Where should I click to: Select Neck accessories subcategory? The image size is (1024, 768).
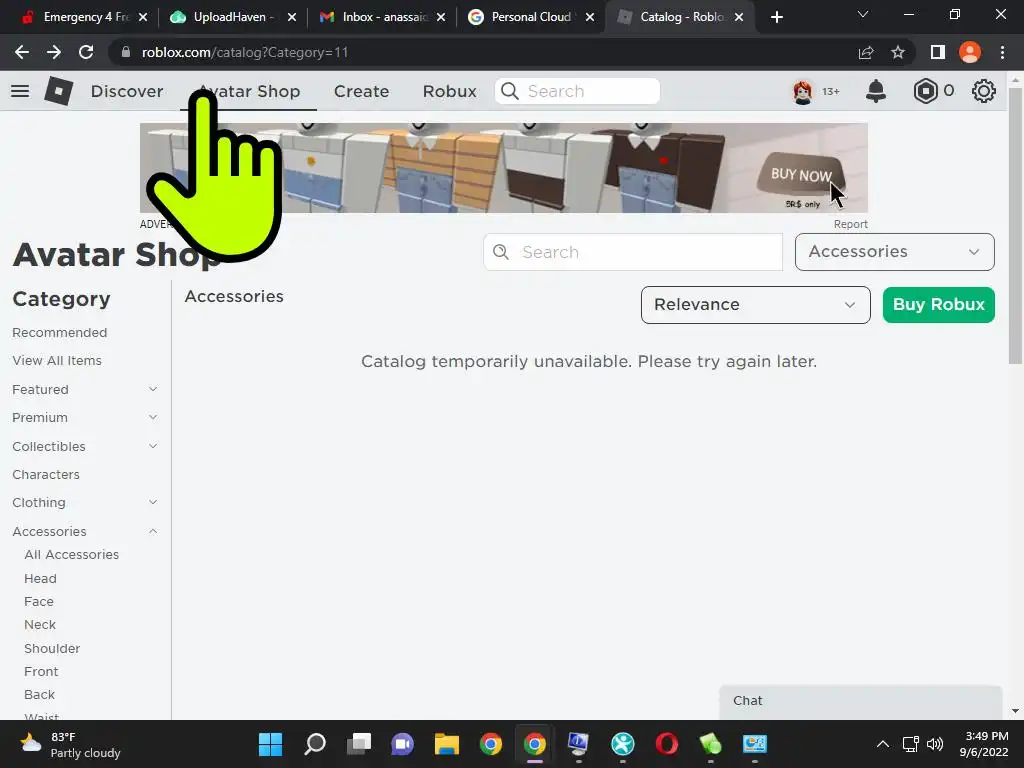40,625
